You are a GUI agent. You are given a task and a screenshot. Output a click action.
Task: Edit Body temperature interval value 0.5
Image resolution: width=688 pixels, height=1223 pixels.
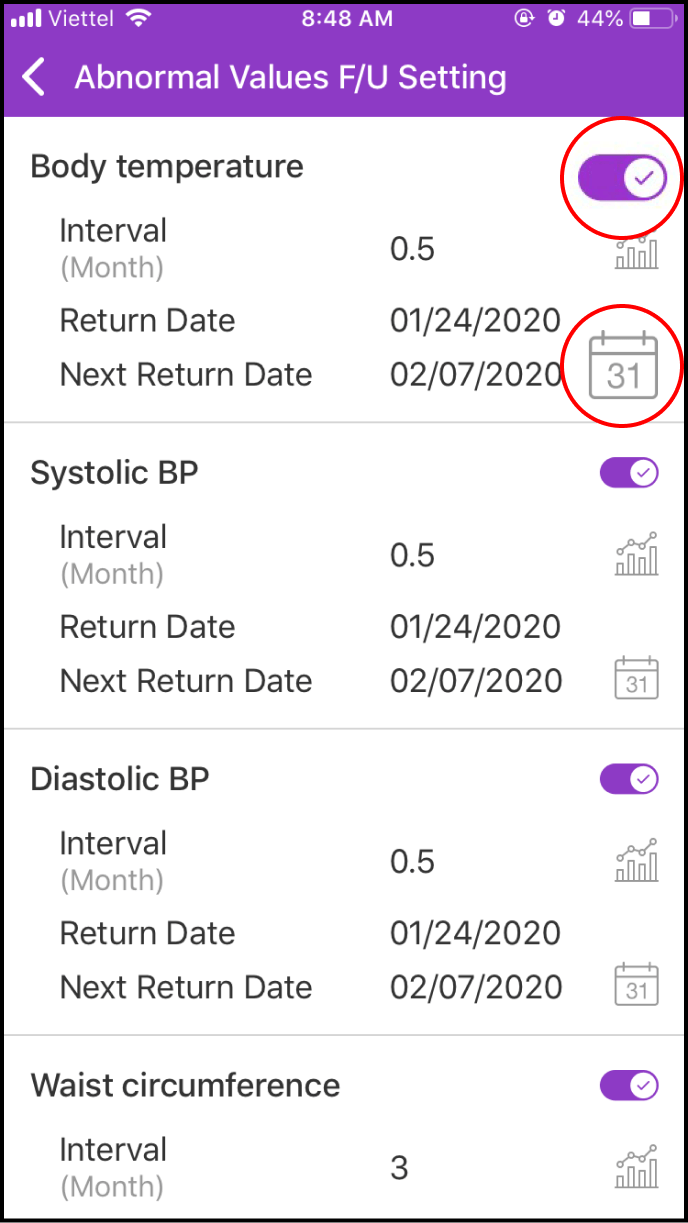[412, 249]
